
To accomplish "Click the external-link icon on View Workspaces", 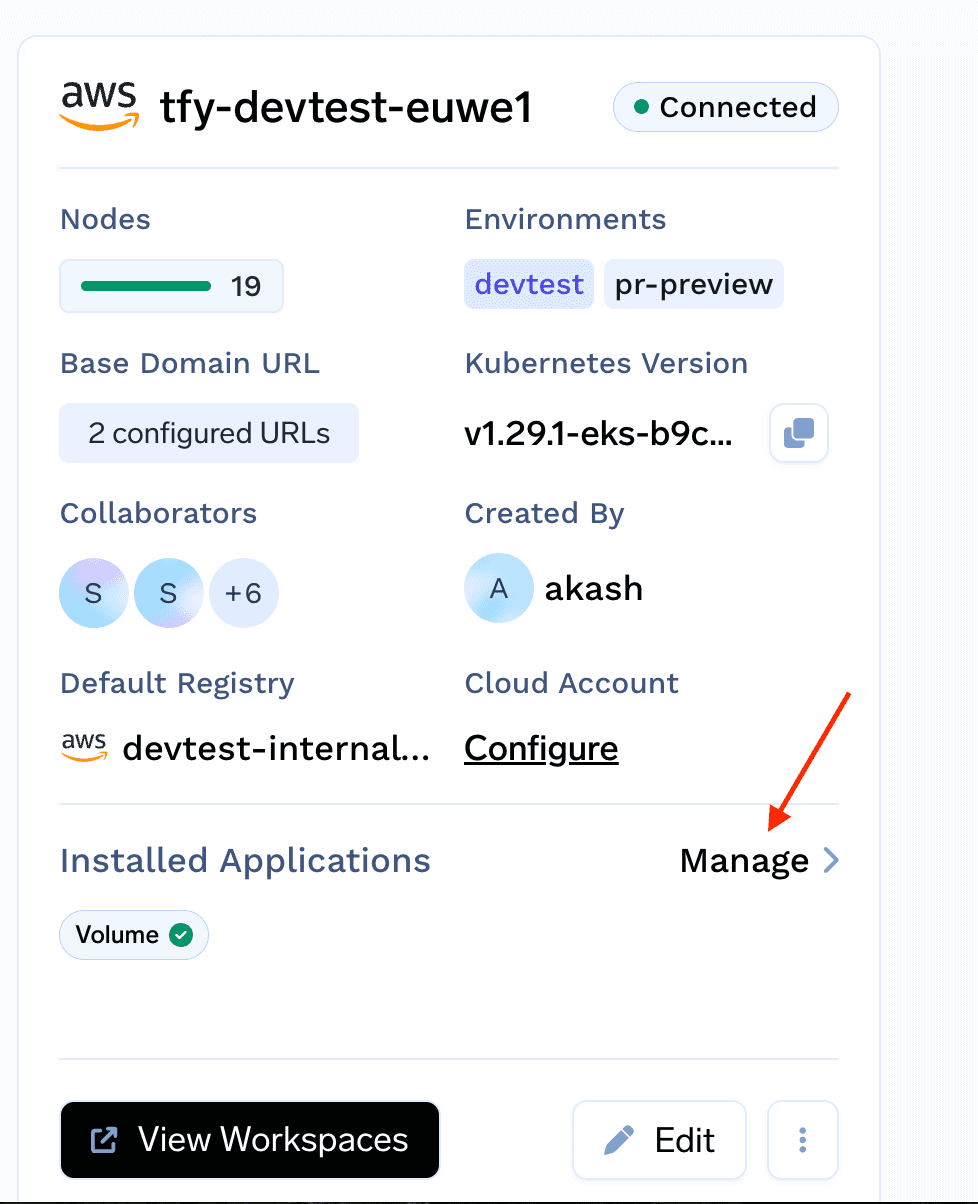I will 104,1140.
